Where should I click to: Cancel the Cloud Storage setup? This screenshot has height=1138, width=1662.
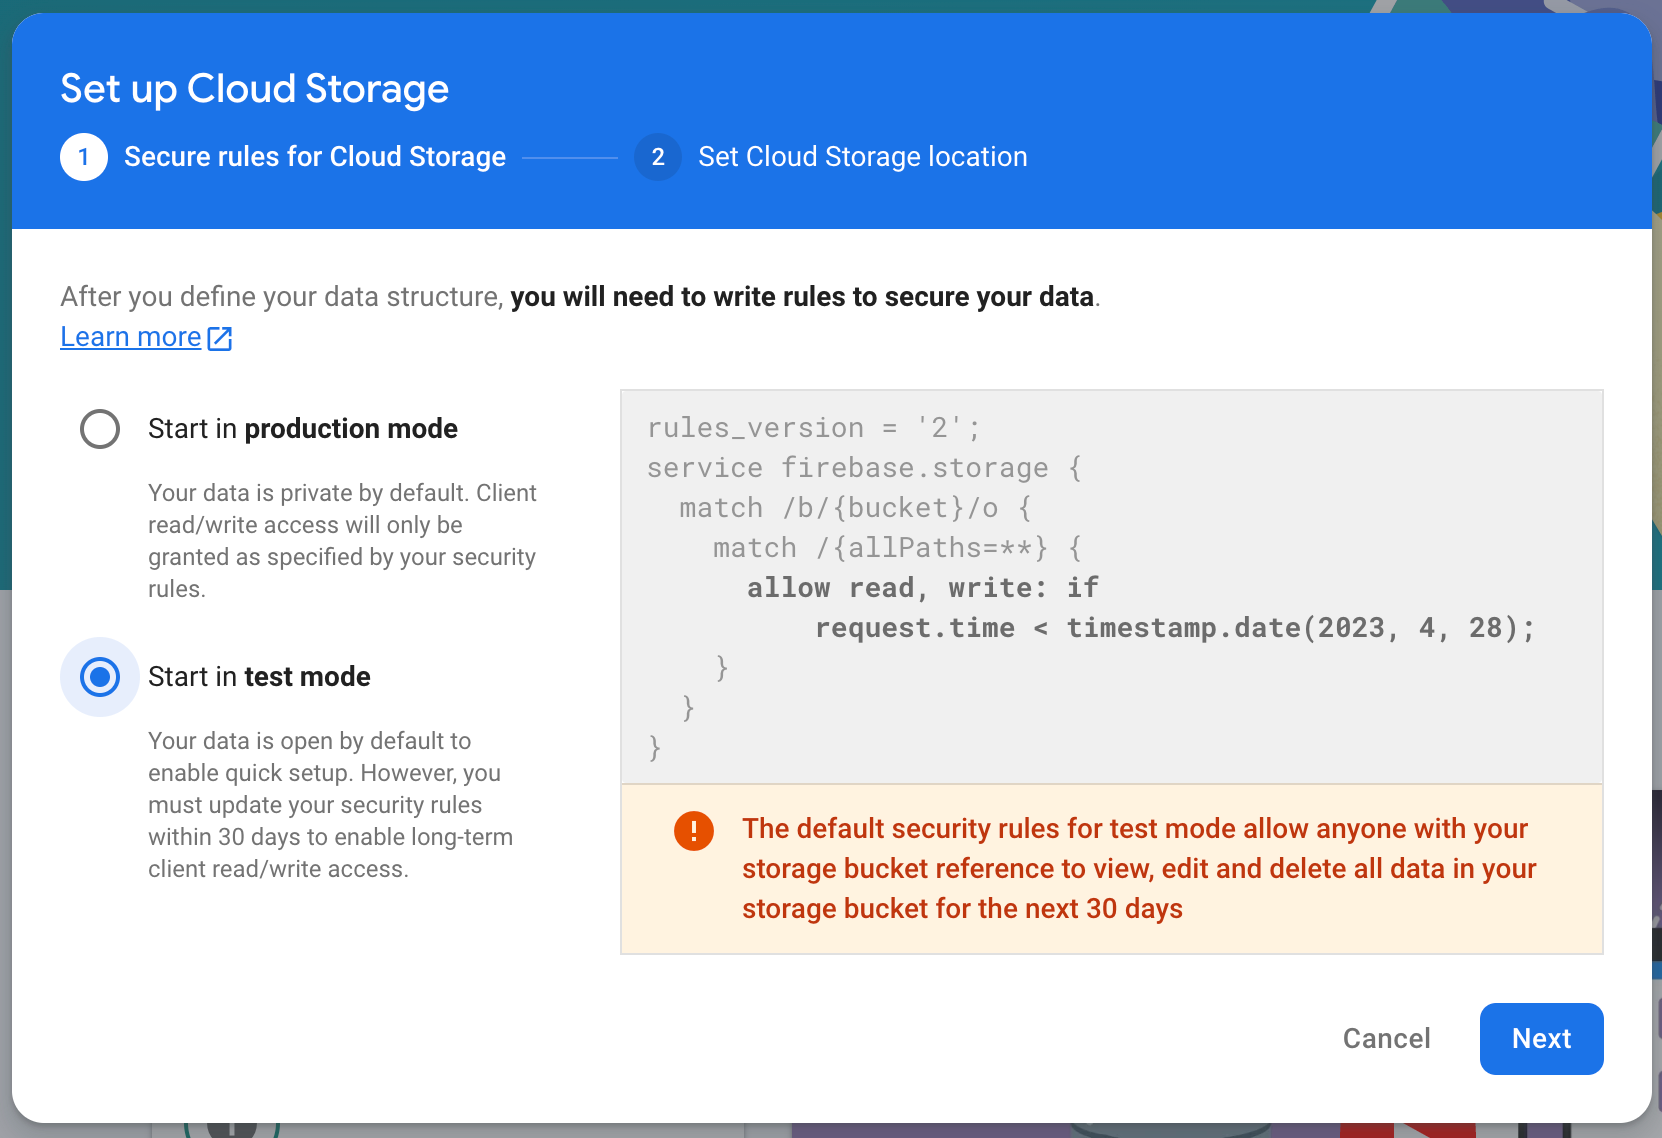[x=1386, y=1039]
